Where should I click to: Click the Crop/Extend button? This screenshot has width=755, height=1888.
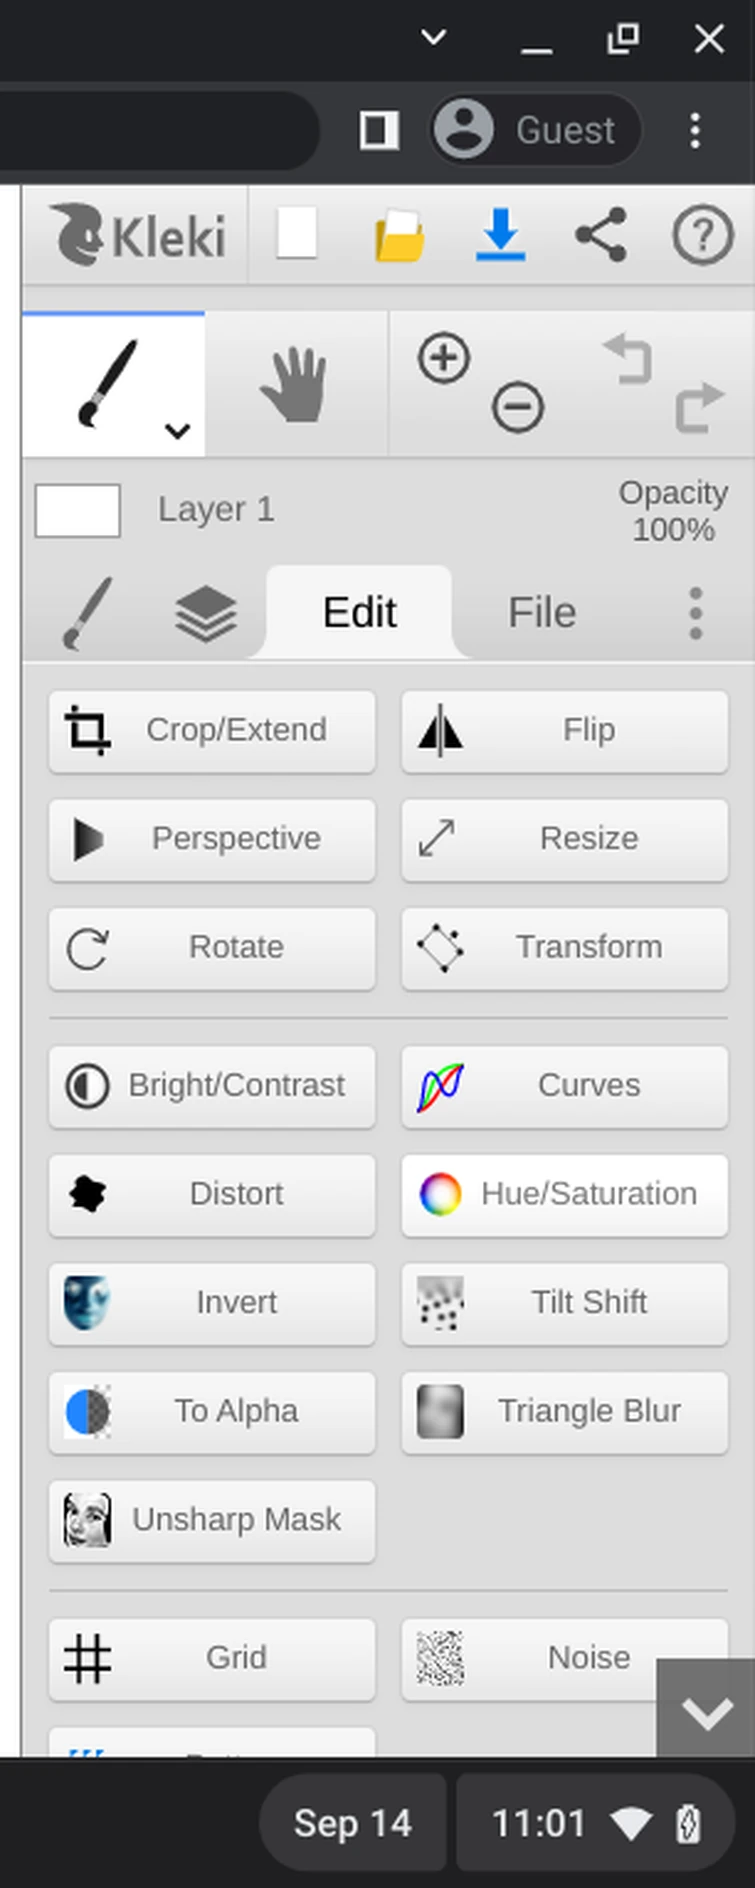[x=212, y=730]
